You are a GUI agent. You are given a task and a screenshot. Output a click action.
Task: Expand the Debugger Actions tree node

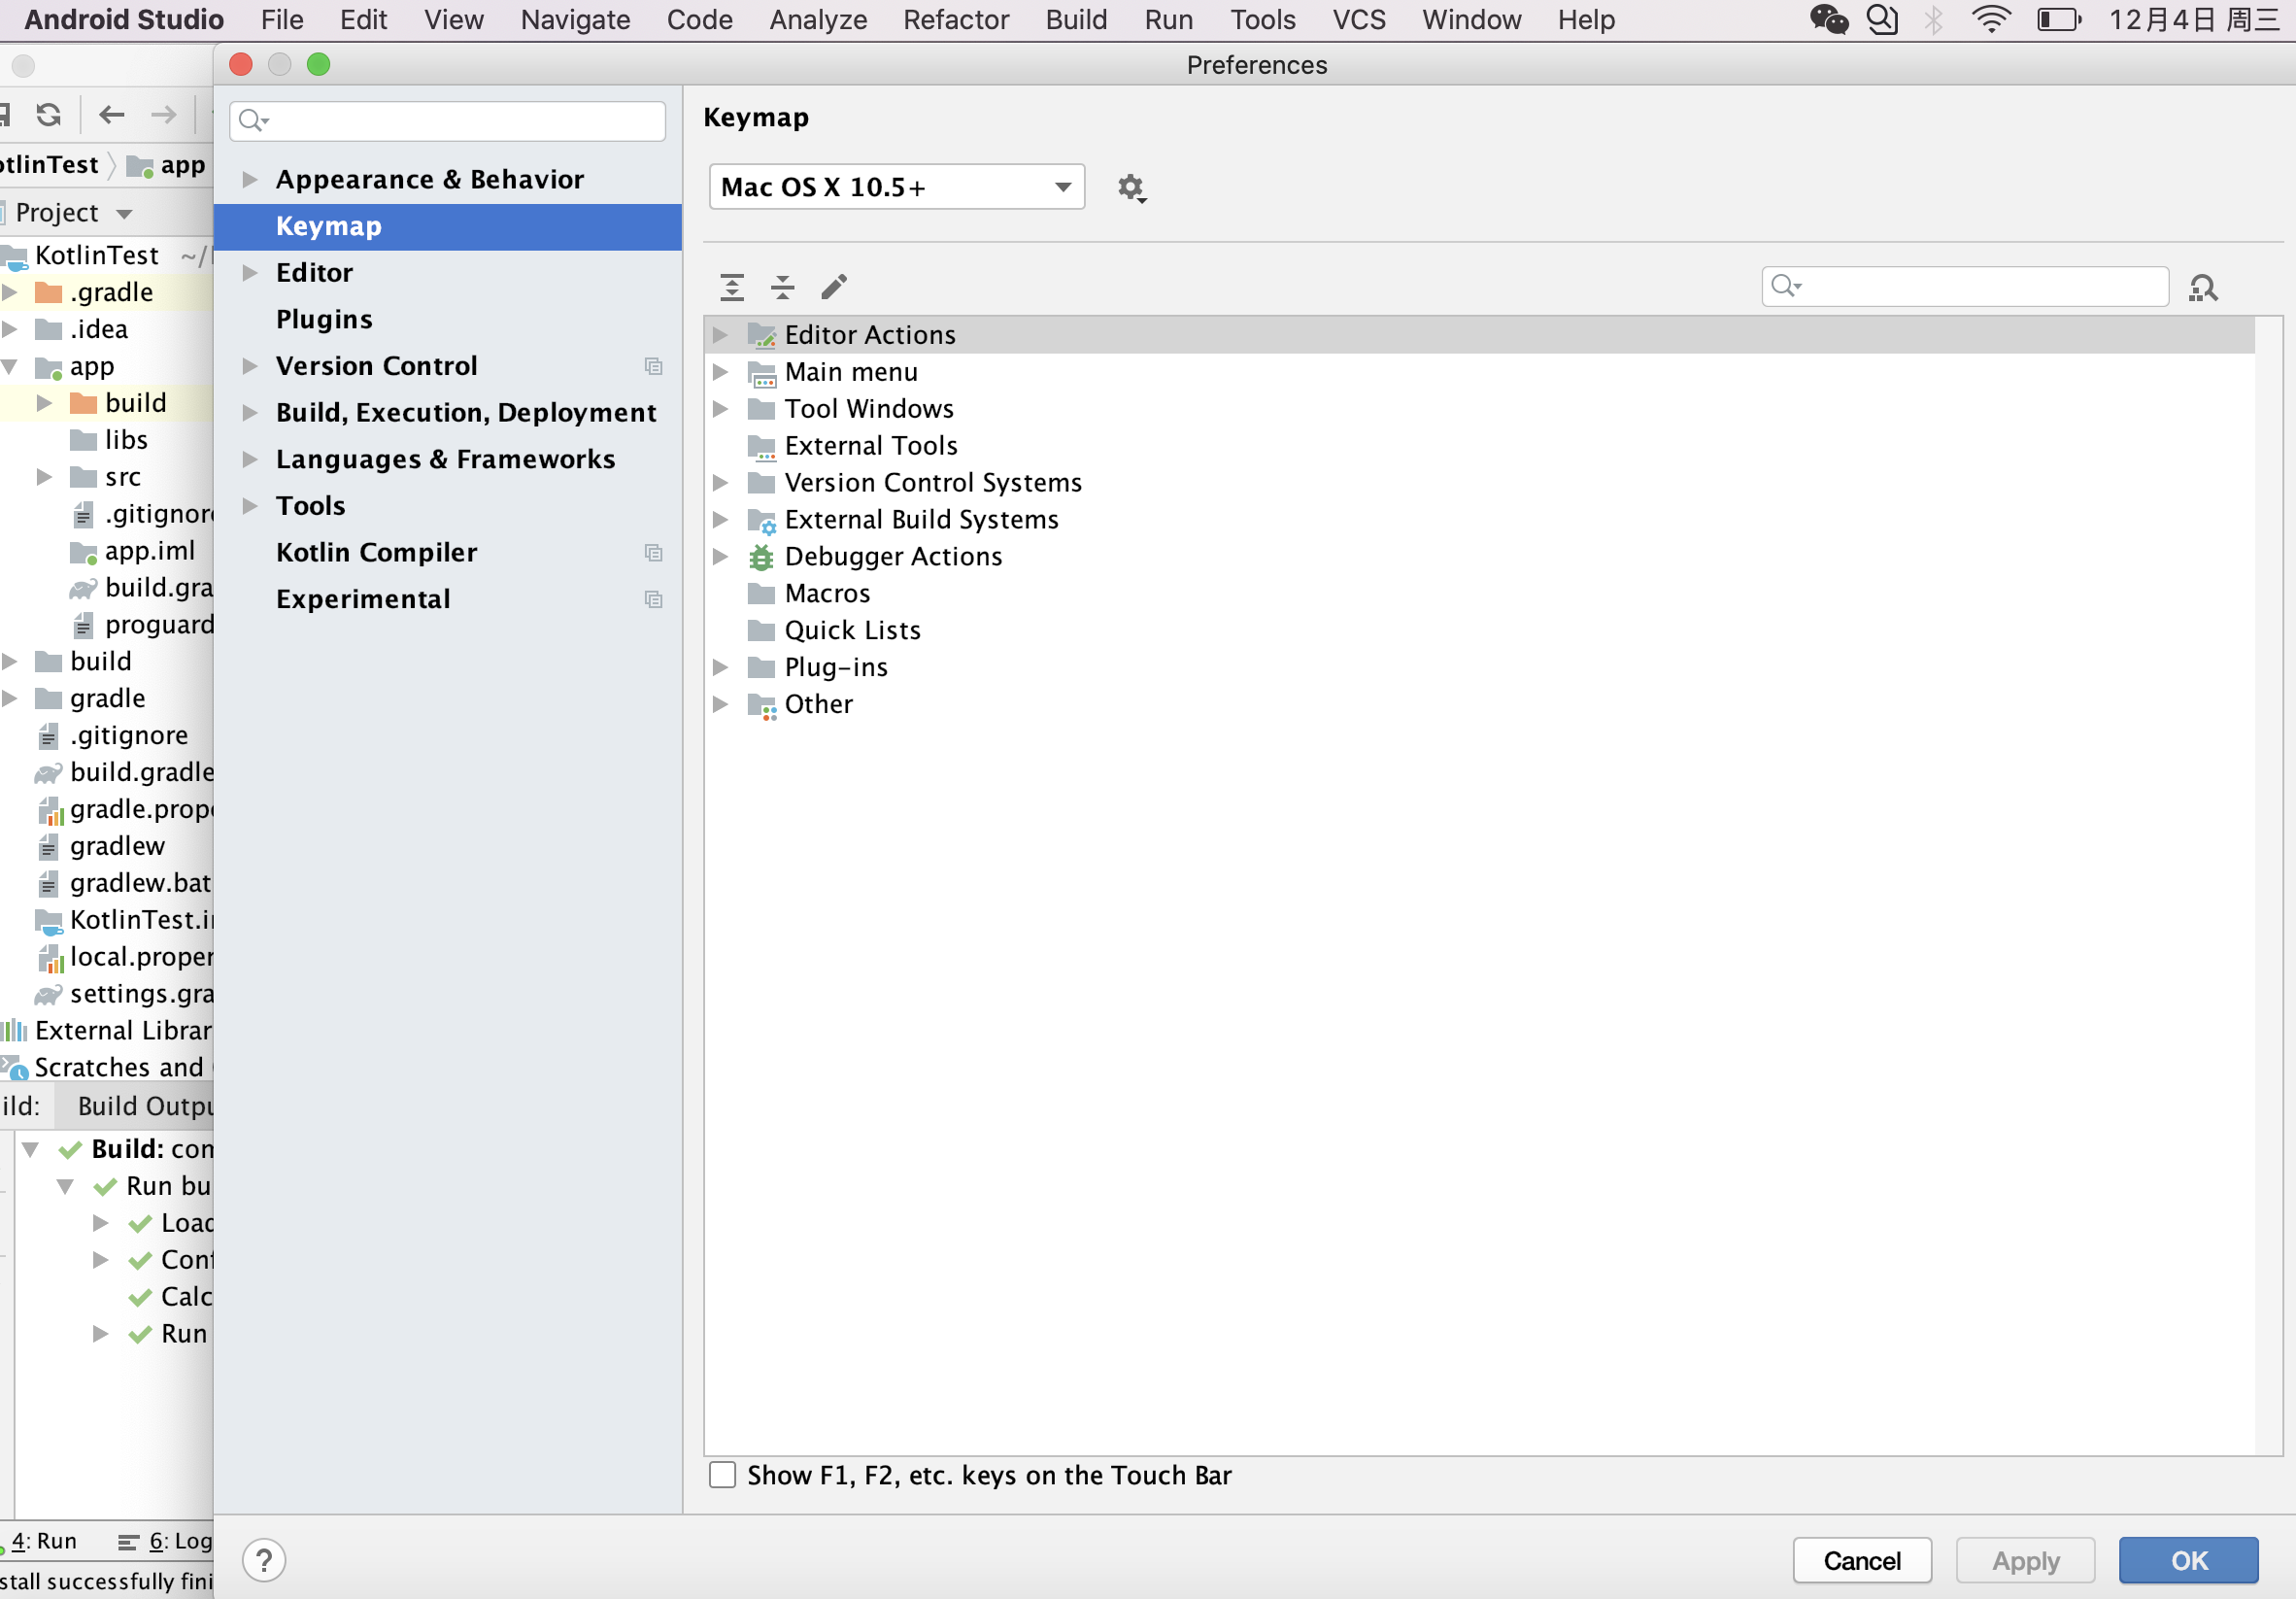click(x=722, y=557)
